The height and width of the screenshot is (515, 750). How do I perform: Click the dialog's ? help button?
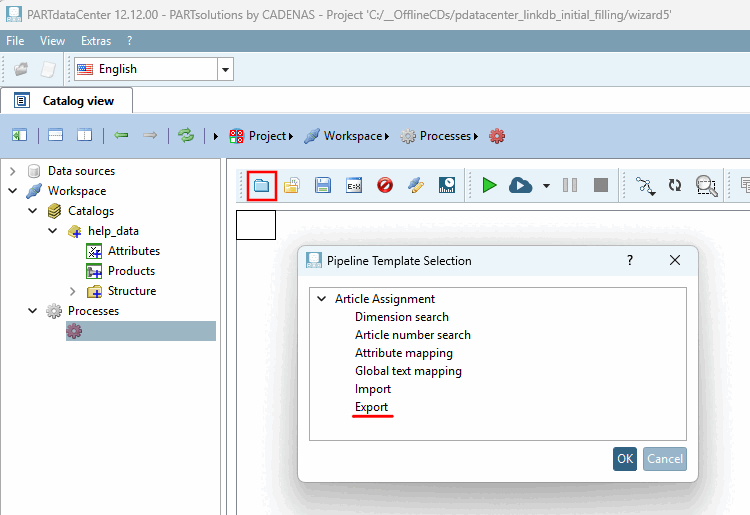click(630, 260)
